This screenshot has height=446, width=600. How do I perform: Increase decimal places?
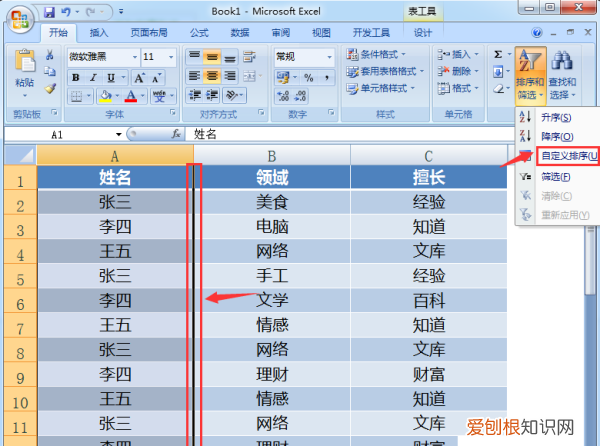(x=283, y=96)
